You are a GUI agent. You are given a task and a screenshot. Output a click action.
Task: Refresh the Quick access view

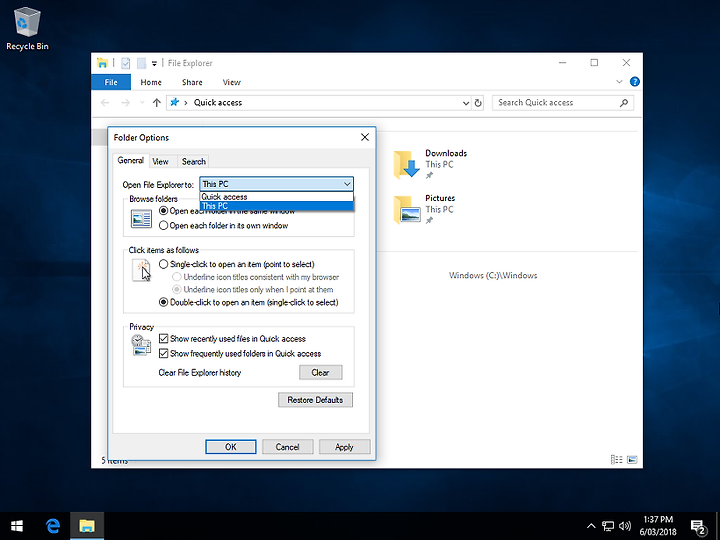[478, 103]
